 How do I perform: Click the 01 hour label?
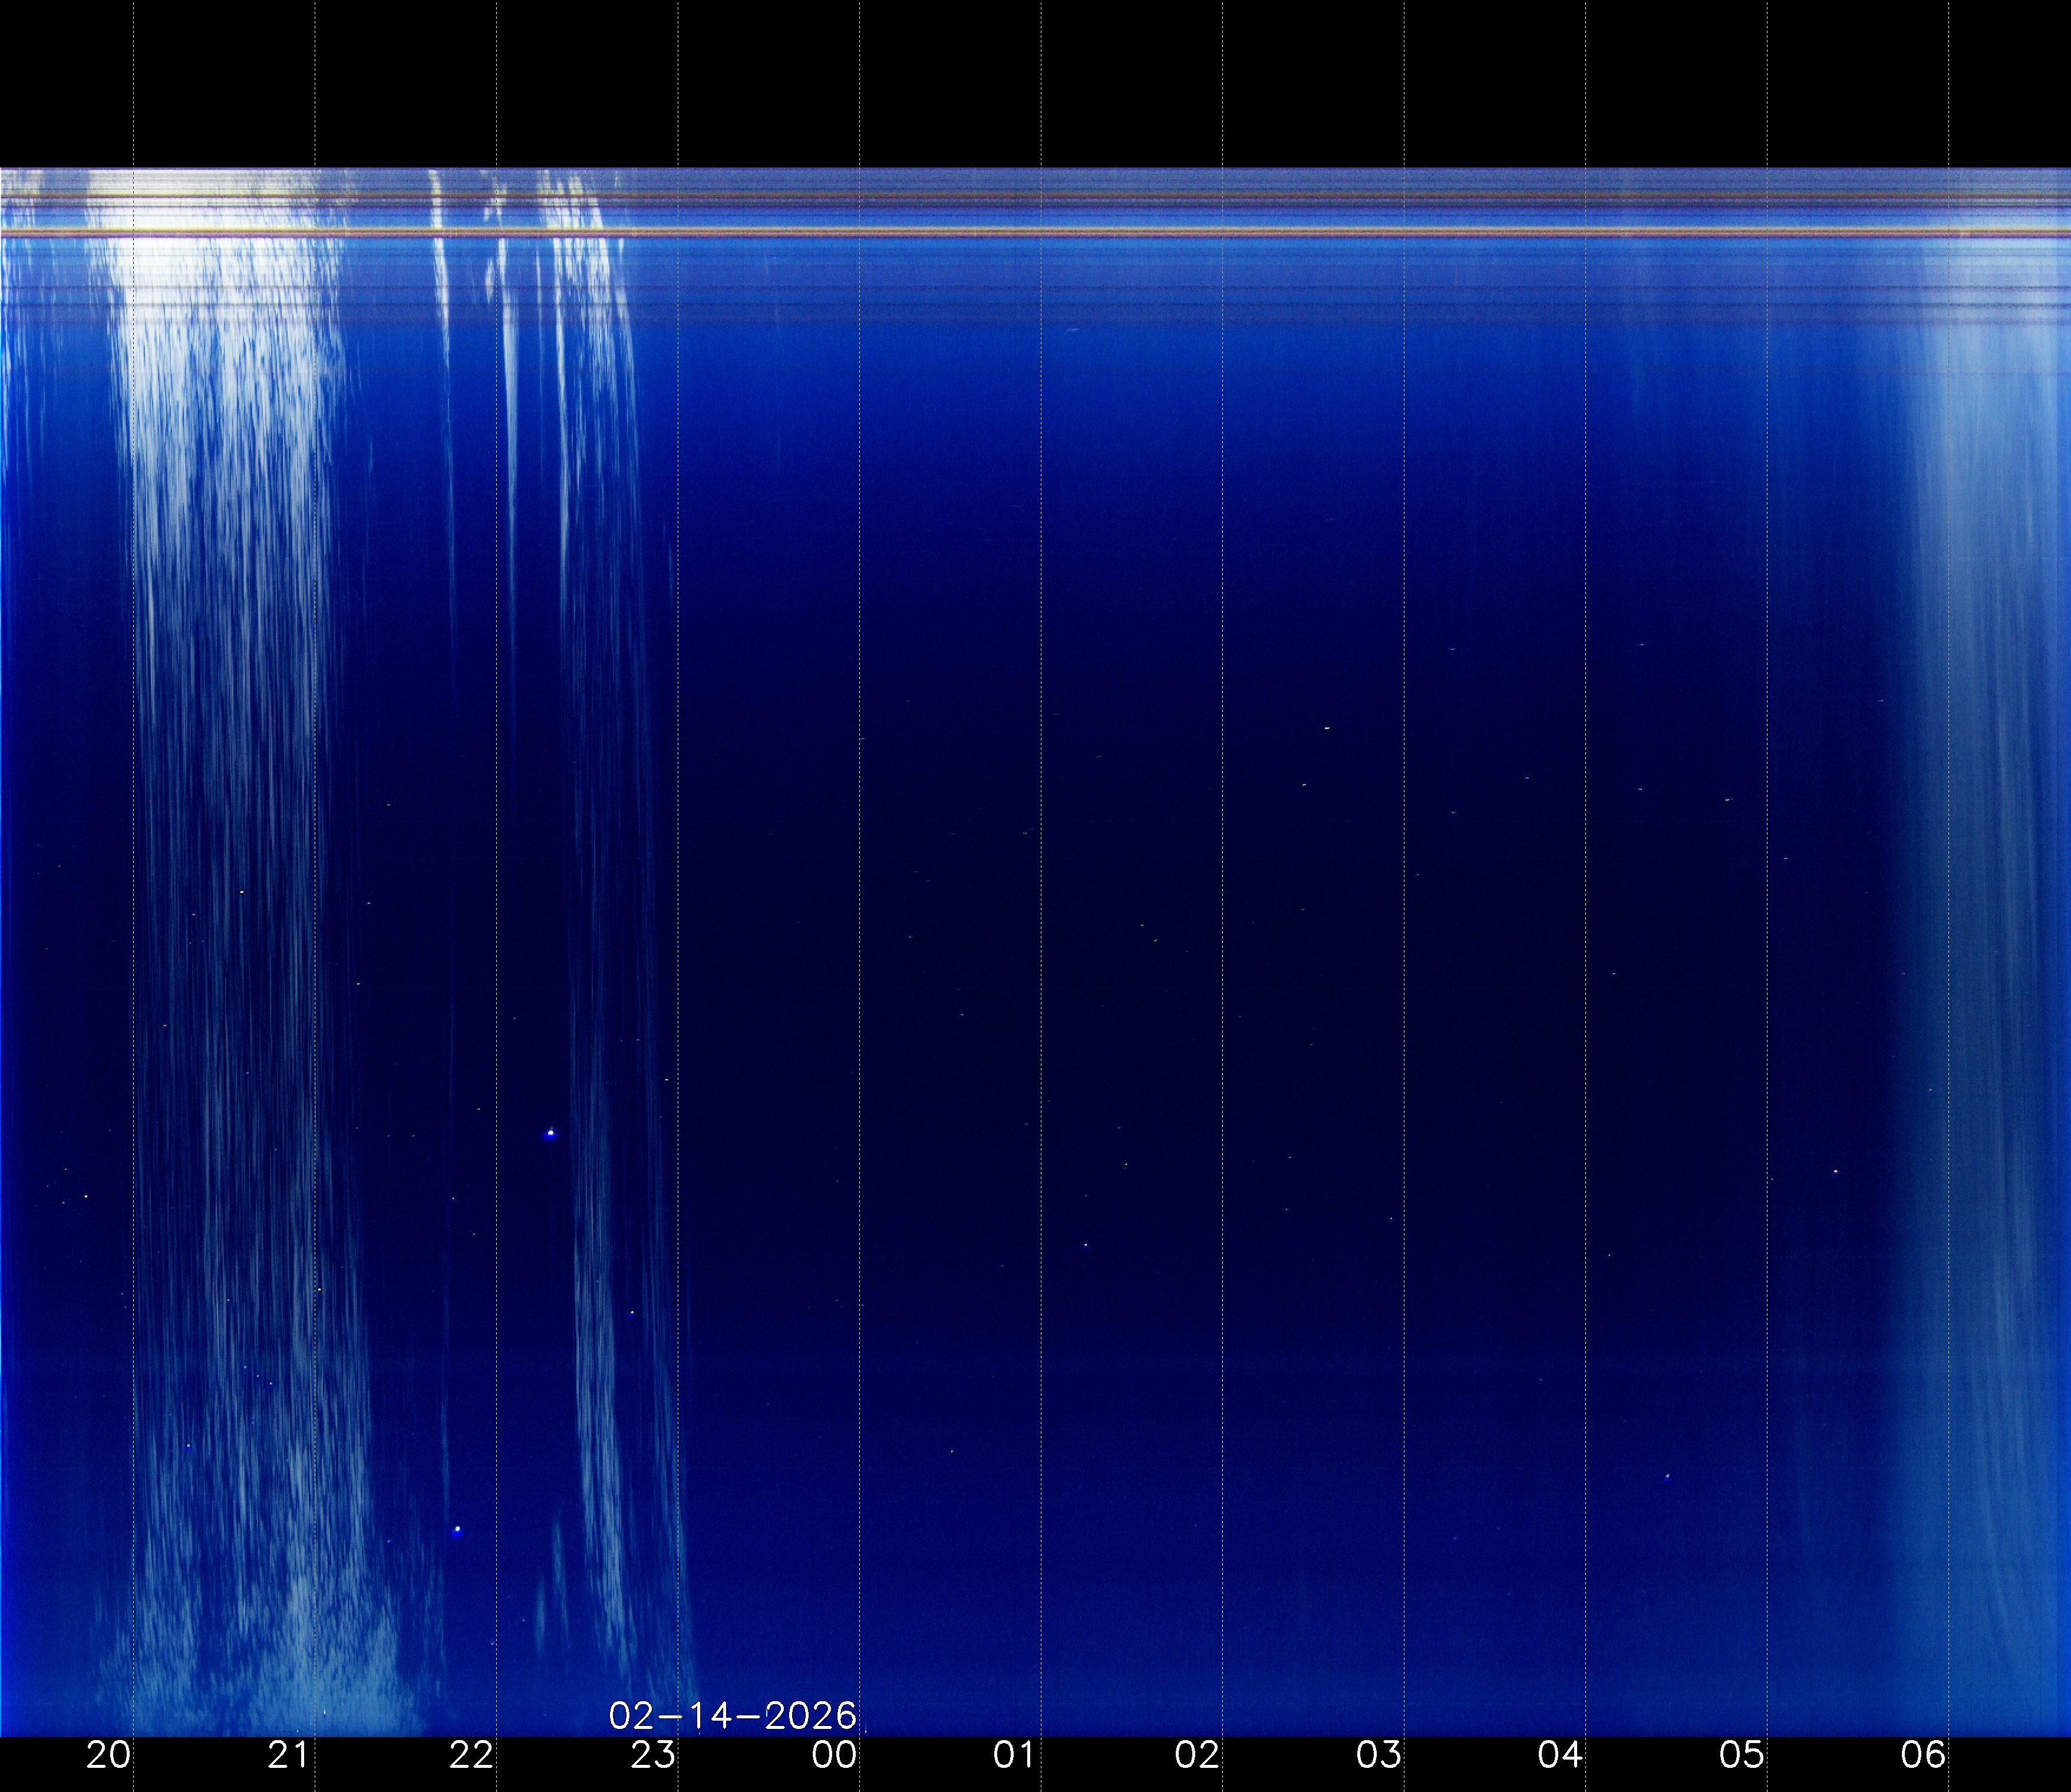(x=1015, y=1755)
